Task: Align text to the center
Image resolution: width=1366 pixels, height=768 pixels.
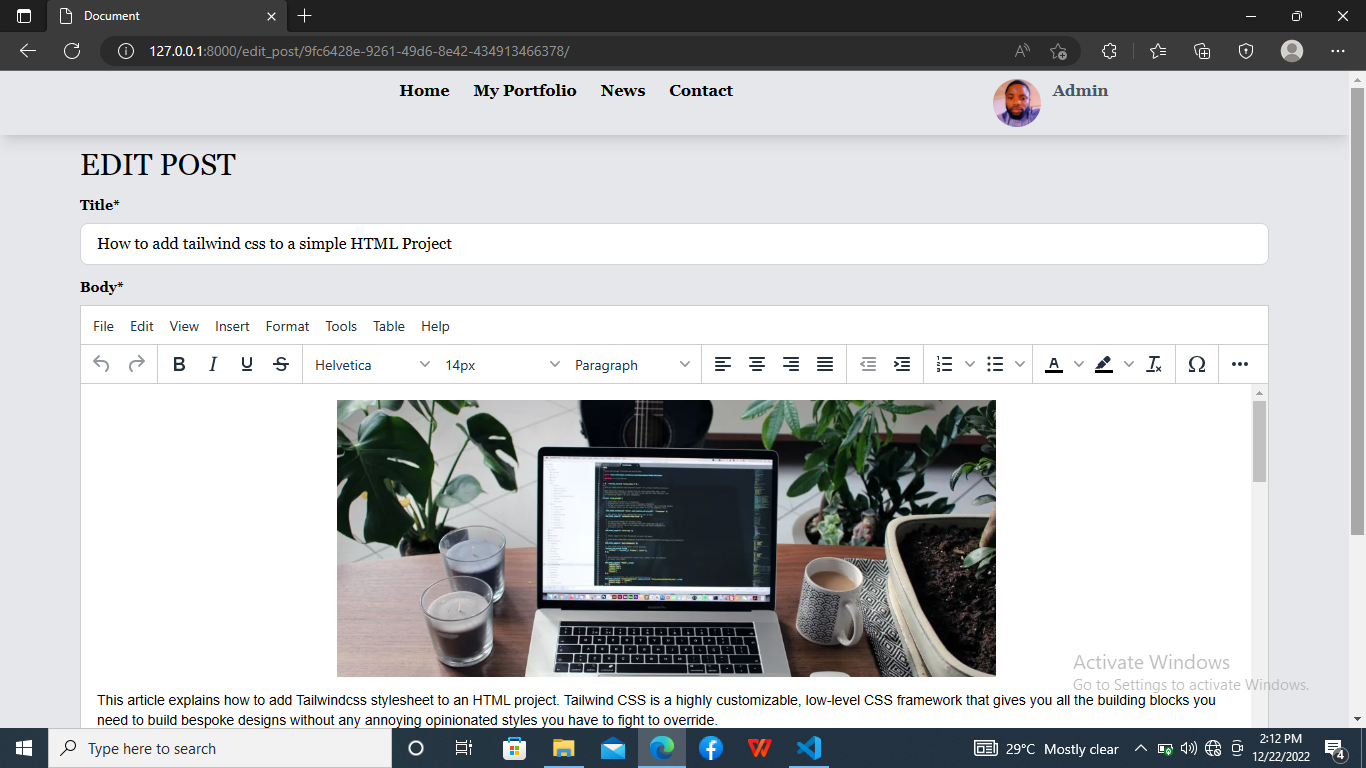Action: coord(757,364)
